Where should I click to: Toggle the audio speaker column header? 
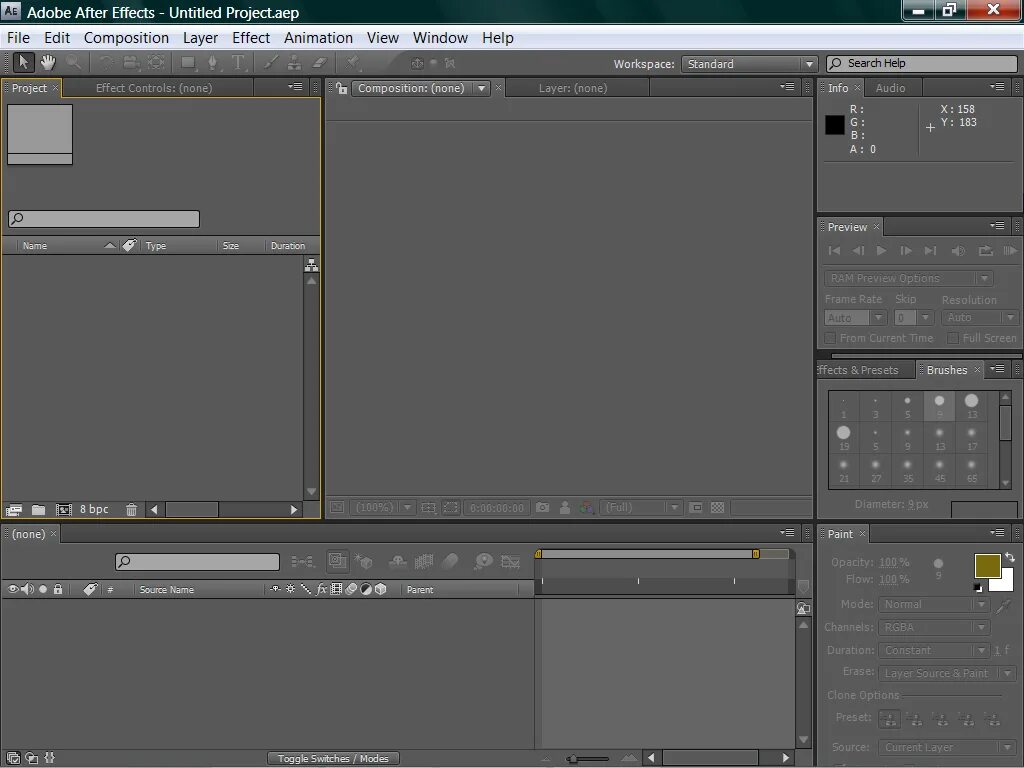tap(27, 589)
